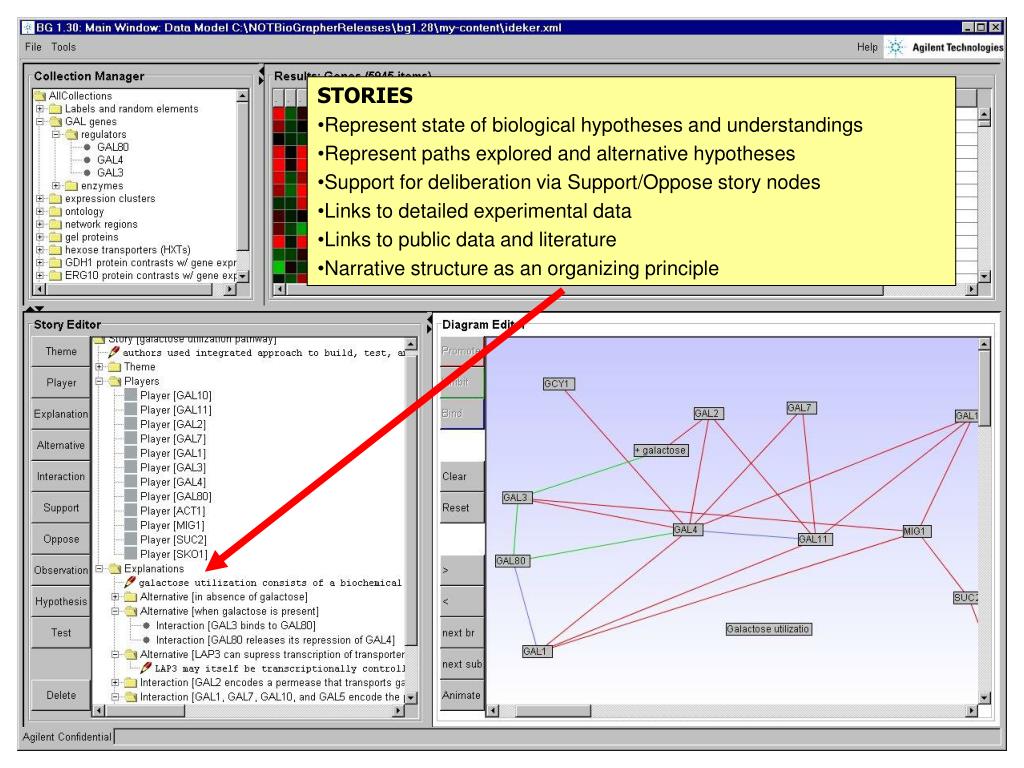Open the Help menu

tap(867, 47)
